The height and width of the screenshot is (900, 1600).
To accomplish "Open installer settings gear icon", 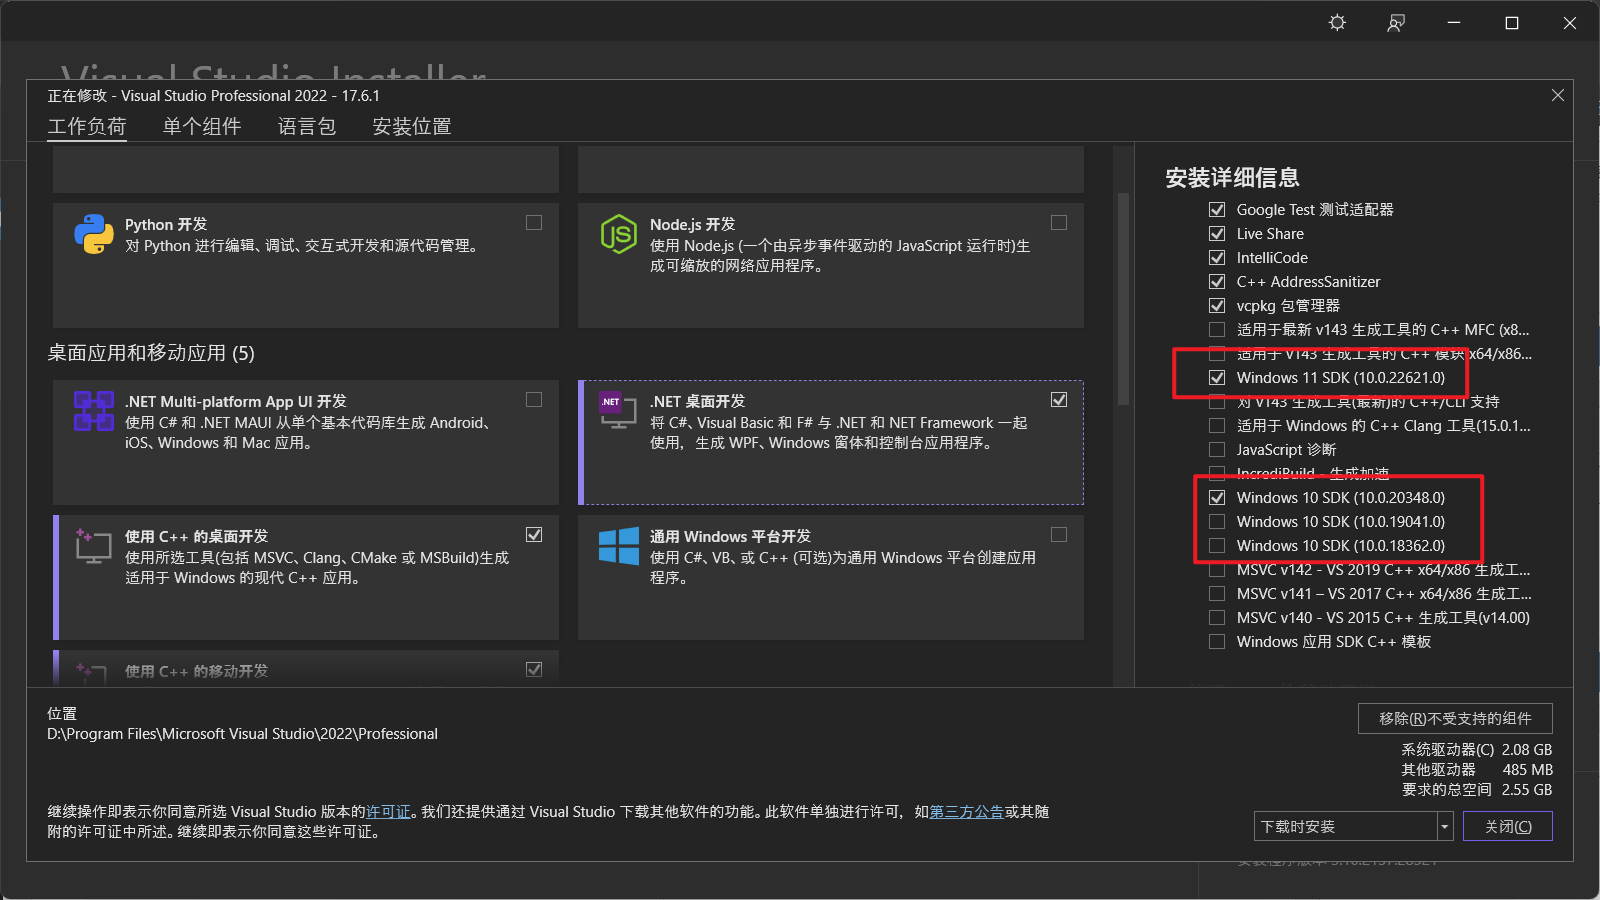I will tap(1337, 23).
